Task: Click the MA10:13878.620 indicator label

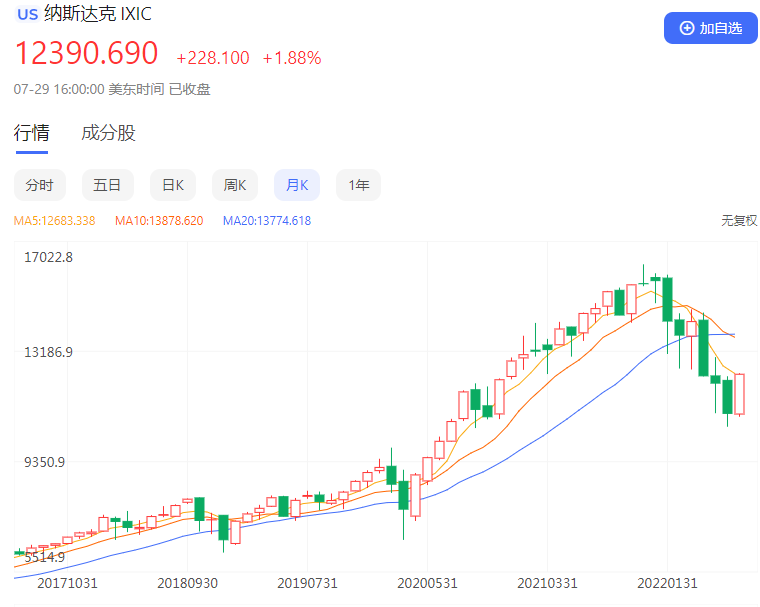Action: coord(159,221)
